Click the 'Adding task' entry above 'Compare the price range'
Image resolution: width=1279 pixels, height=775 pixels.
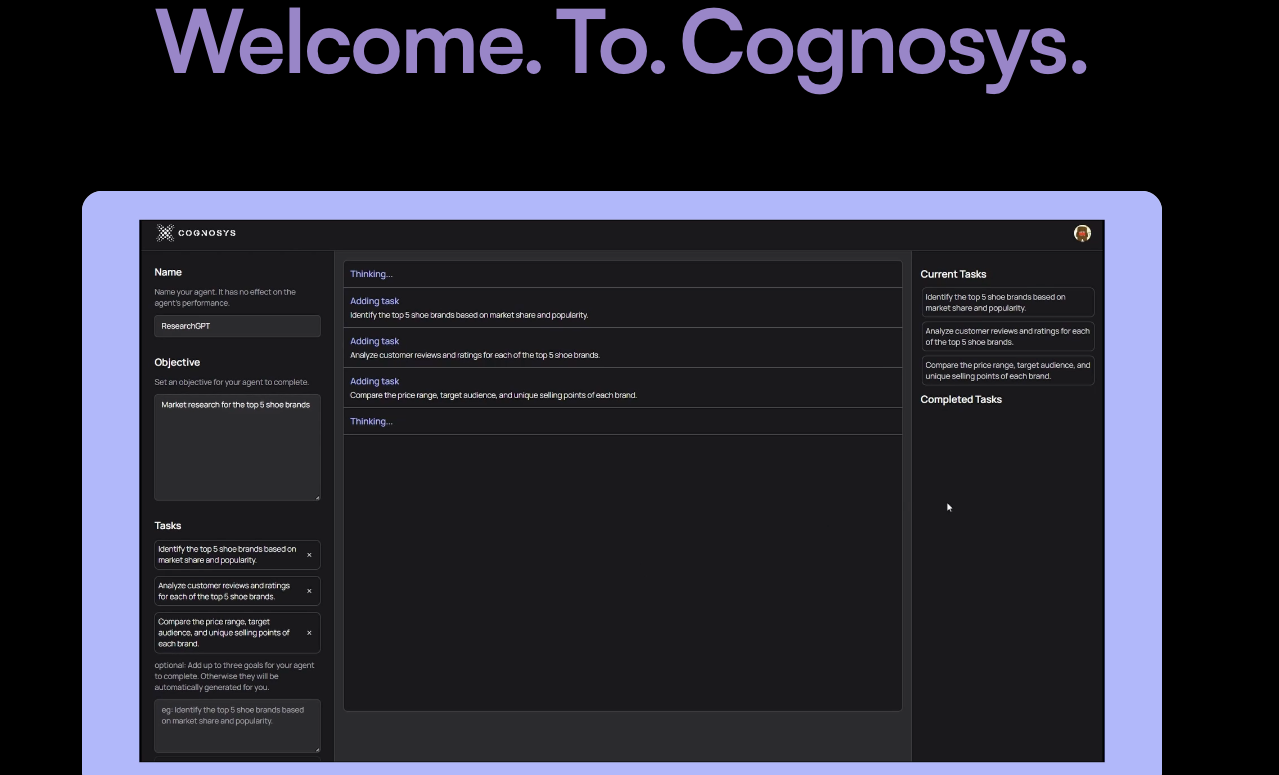[374, 381]
